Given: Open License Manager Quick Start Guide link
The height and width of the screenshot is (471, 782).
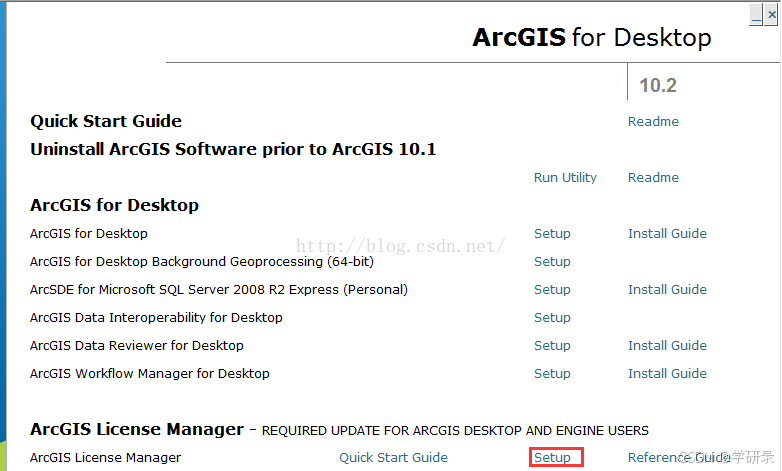Looking at the screenshot, I should coord(393,458).
